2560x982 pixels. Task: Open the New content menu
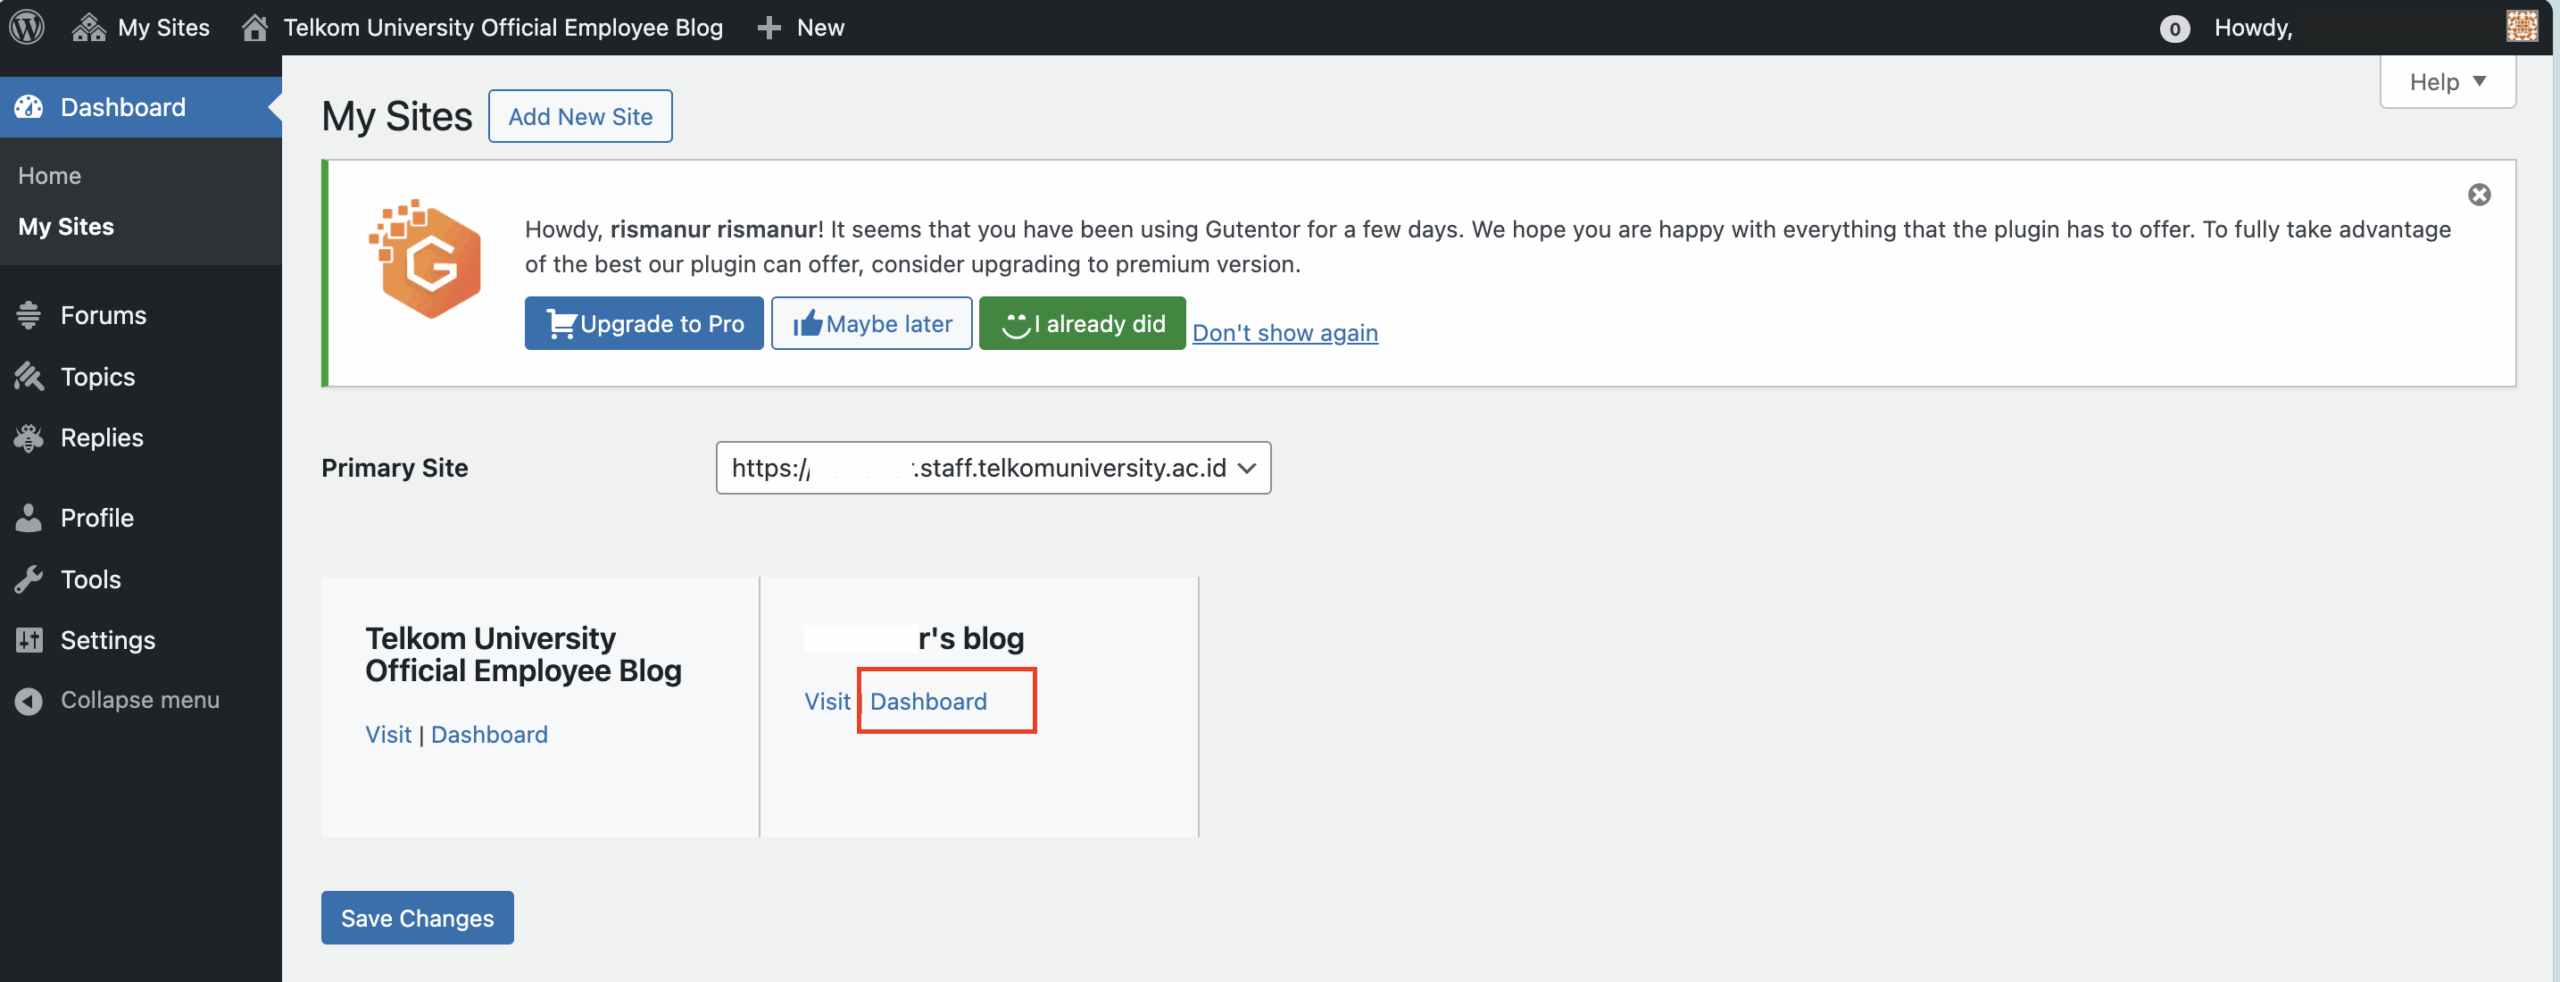tap(802, 27)
